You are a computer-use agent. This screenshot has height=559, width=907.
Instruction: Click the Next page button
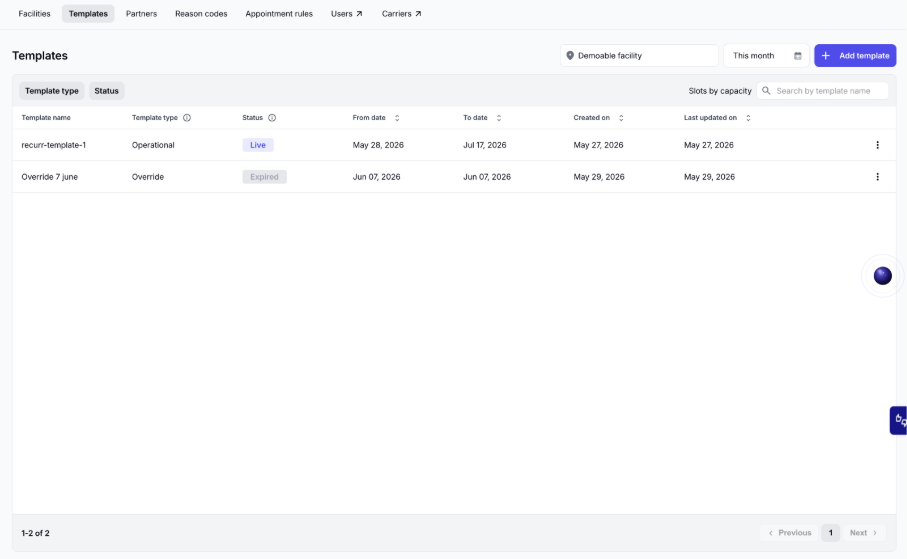tap(864, 533)
